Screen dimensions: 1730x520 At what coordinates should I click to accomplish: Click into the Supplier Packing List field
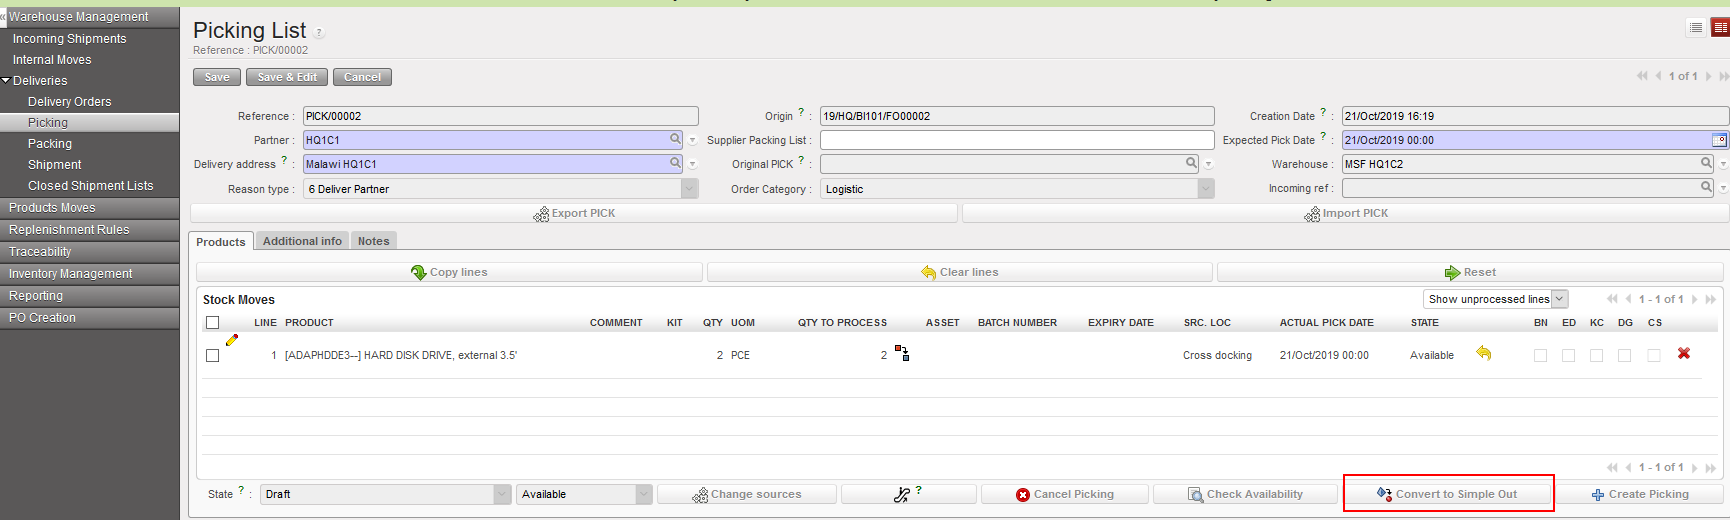1016,140
